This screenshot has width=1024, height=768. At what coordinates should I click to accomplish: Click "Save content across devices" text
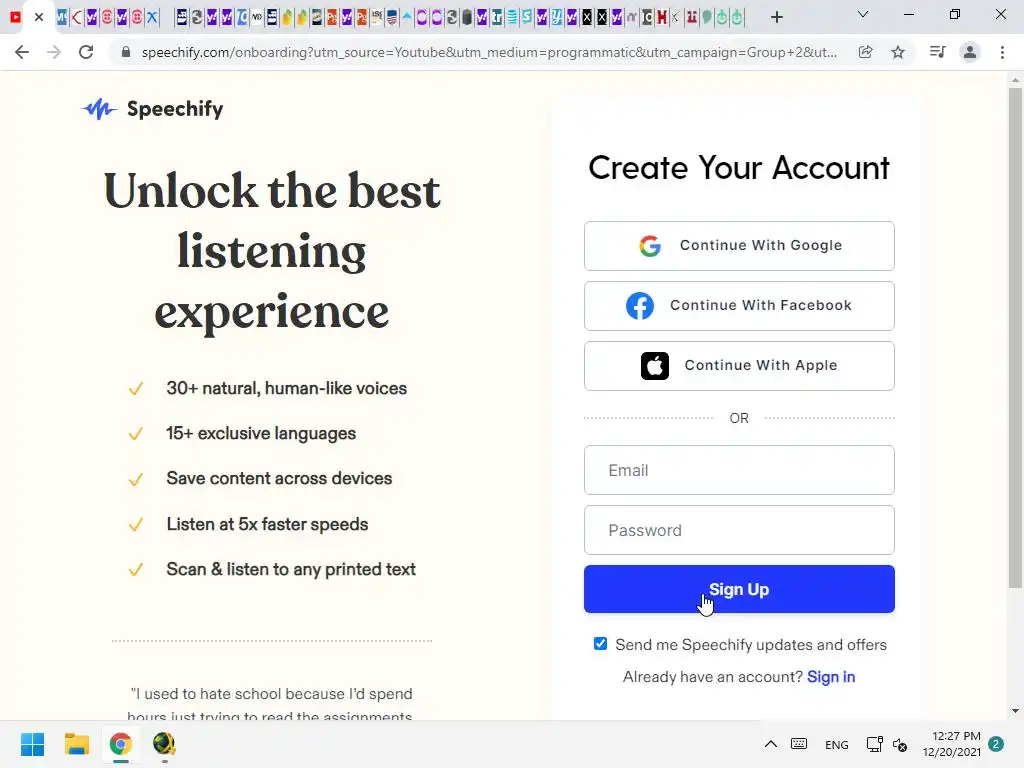tap(279, 479)
